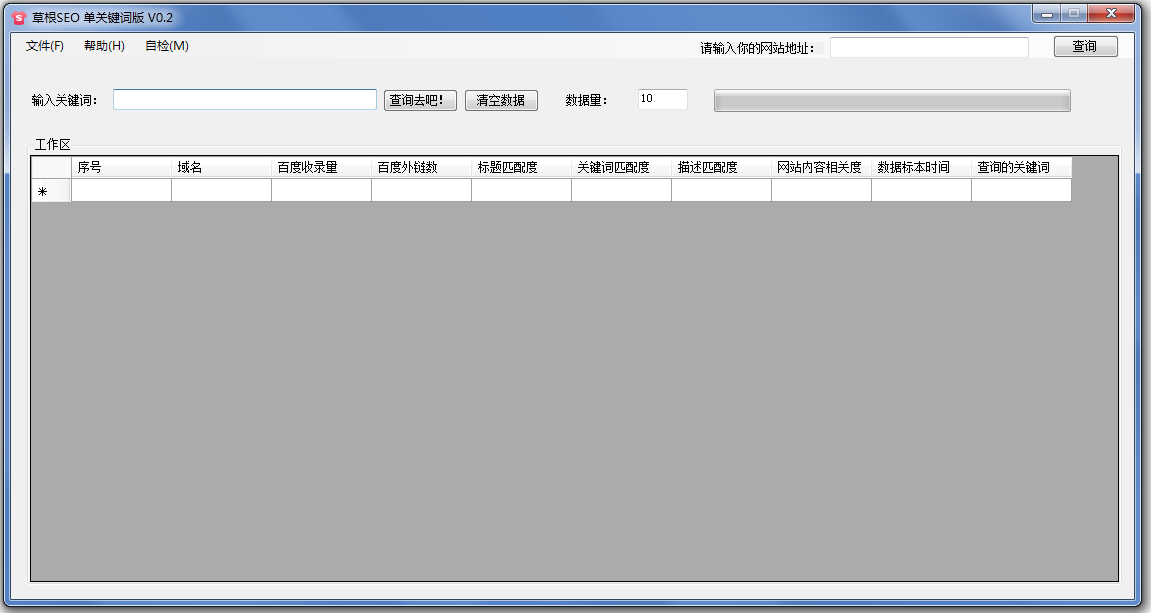1151x613 pixels.
Task: Sort by 描述匹配度 column header
Action: point(720,167)
